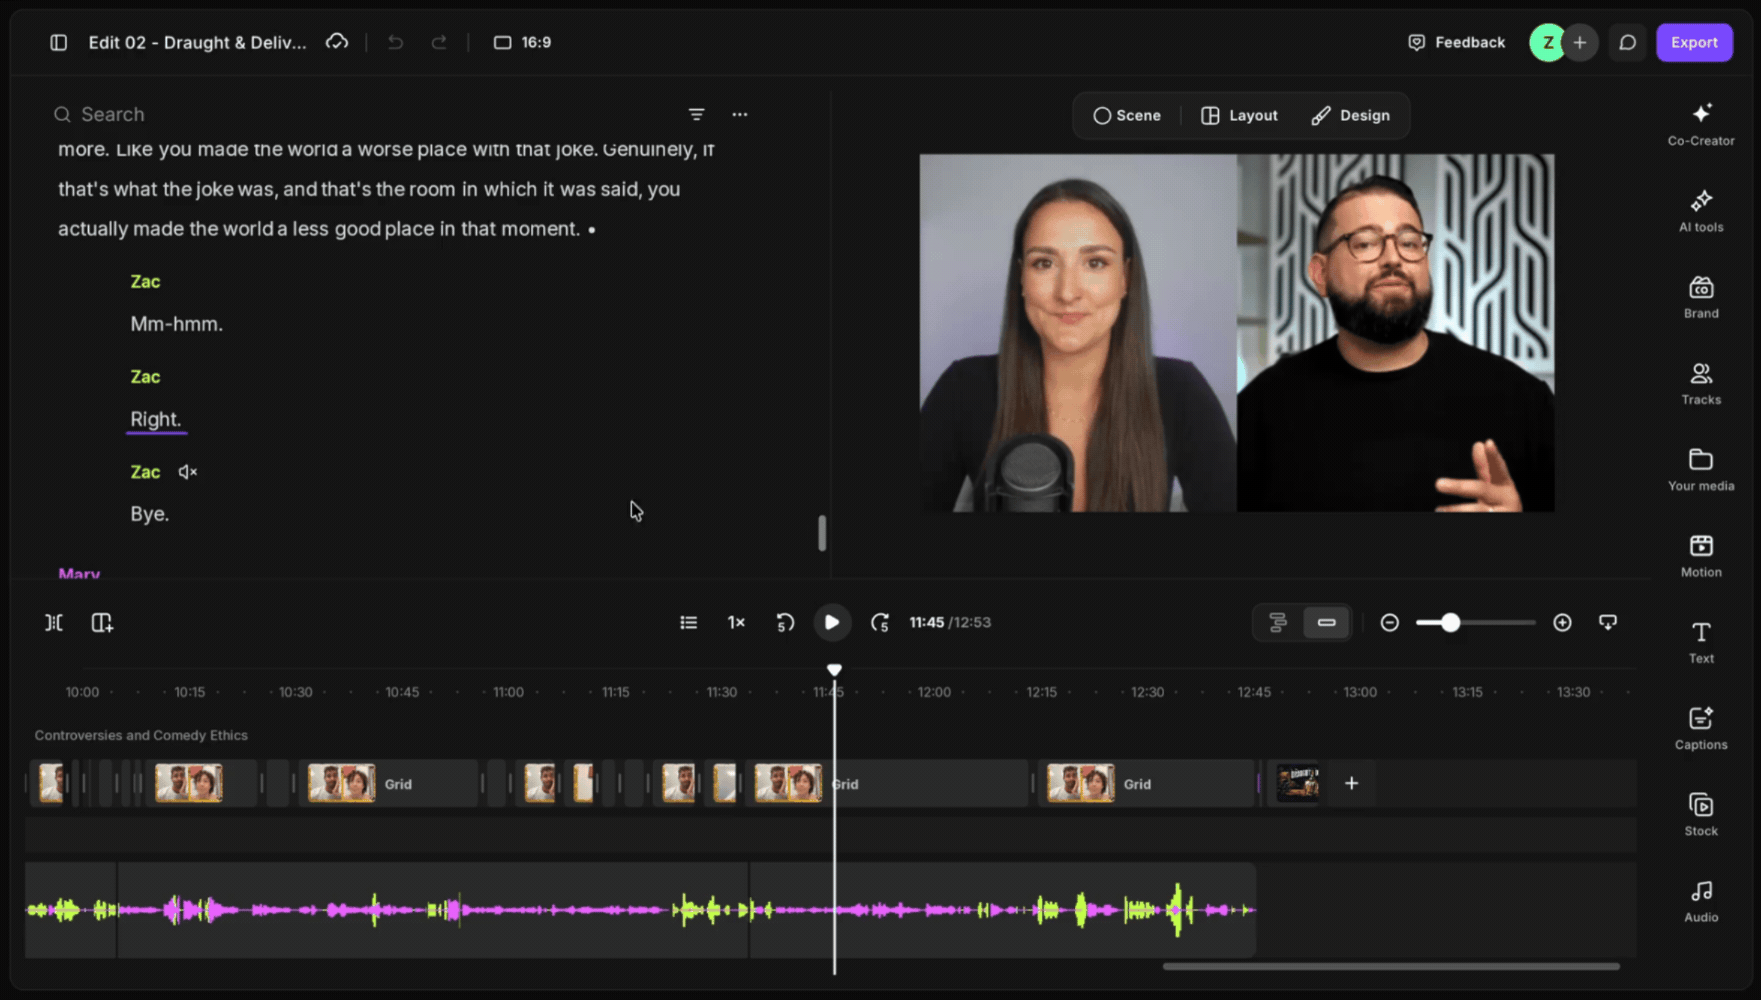Open the AI tools panel
1761x1000 pixels.
click(1701, 210)
